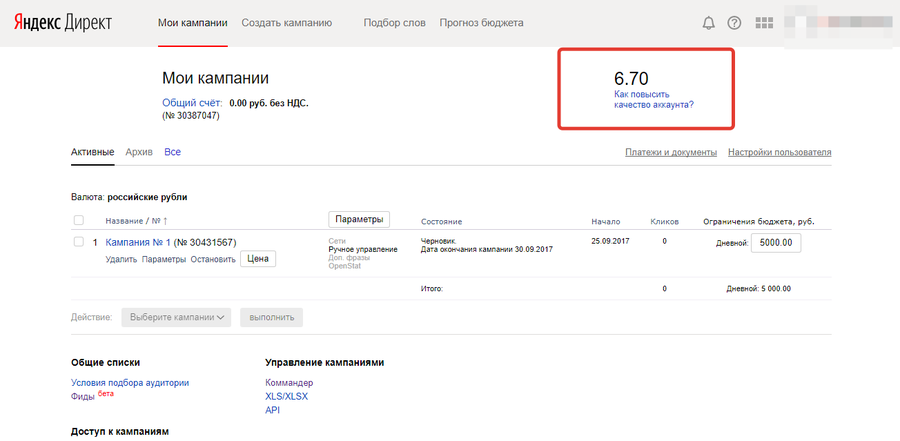Screen dimensions: 900x441
Task: Sort by Название / № column header
Action: click(137, 221)
